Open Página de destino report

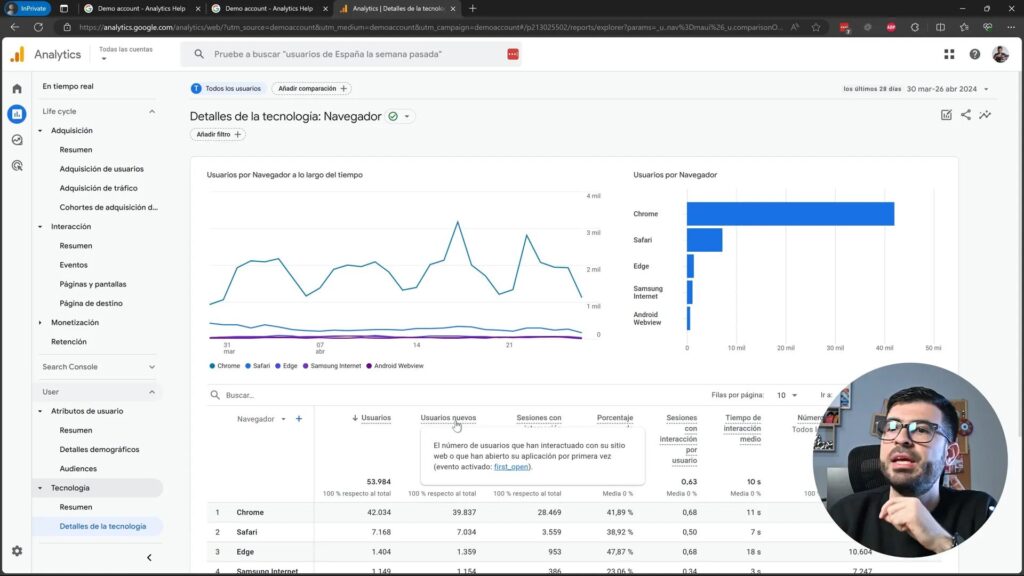coord(91,304)
